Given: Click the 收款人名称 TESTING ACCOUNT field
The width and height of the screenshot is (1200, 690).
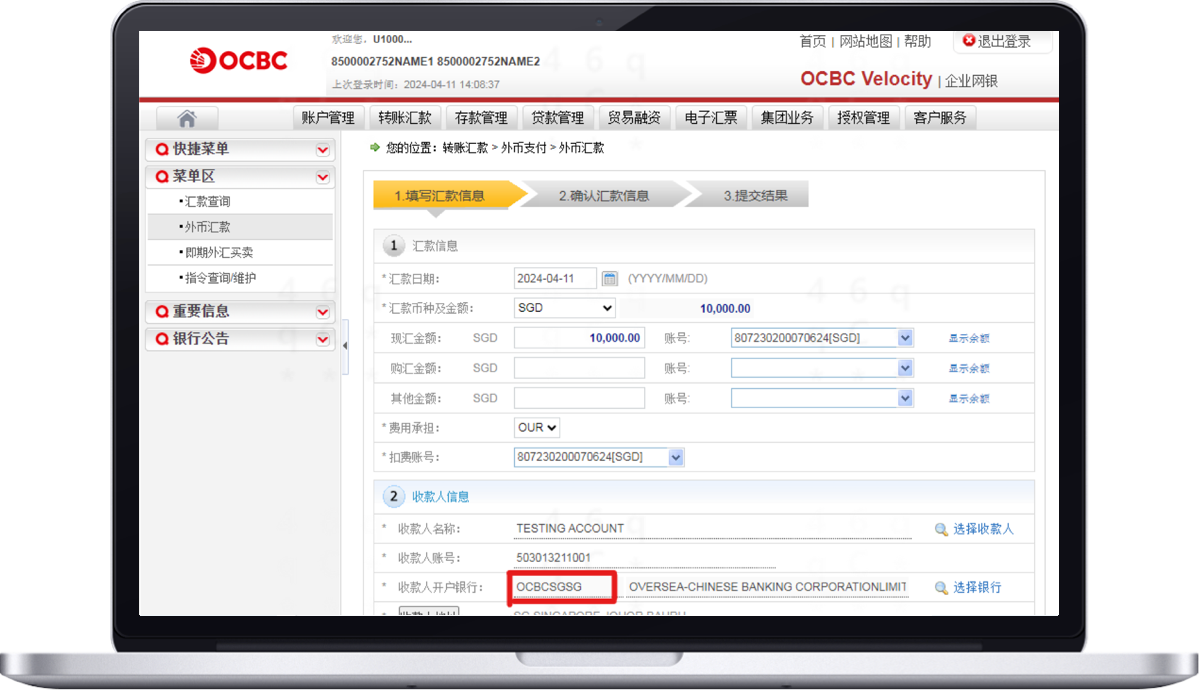Looking at the screenshot, I should tap(712, 529).
